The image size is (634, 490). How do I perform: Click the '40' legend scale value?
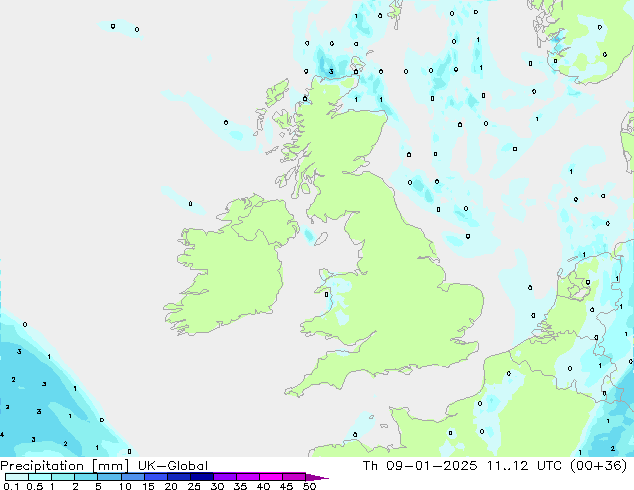pyautogui.click(x=263, y=486)
